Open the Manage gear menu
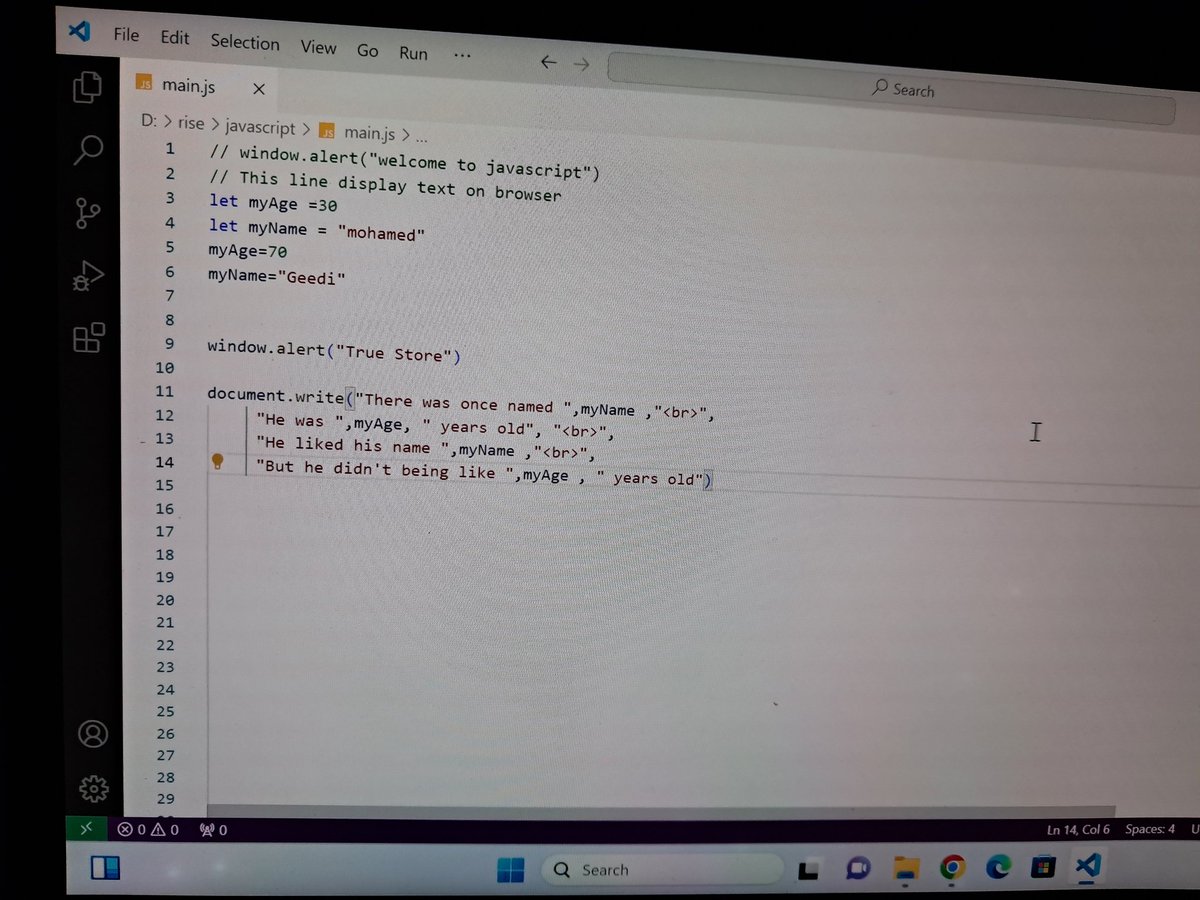Screen dimensions: 1200x900 coord(93,788)
